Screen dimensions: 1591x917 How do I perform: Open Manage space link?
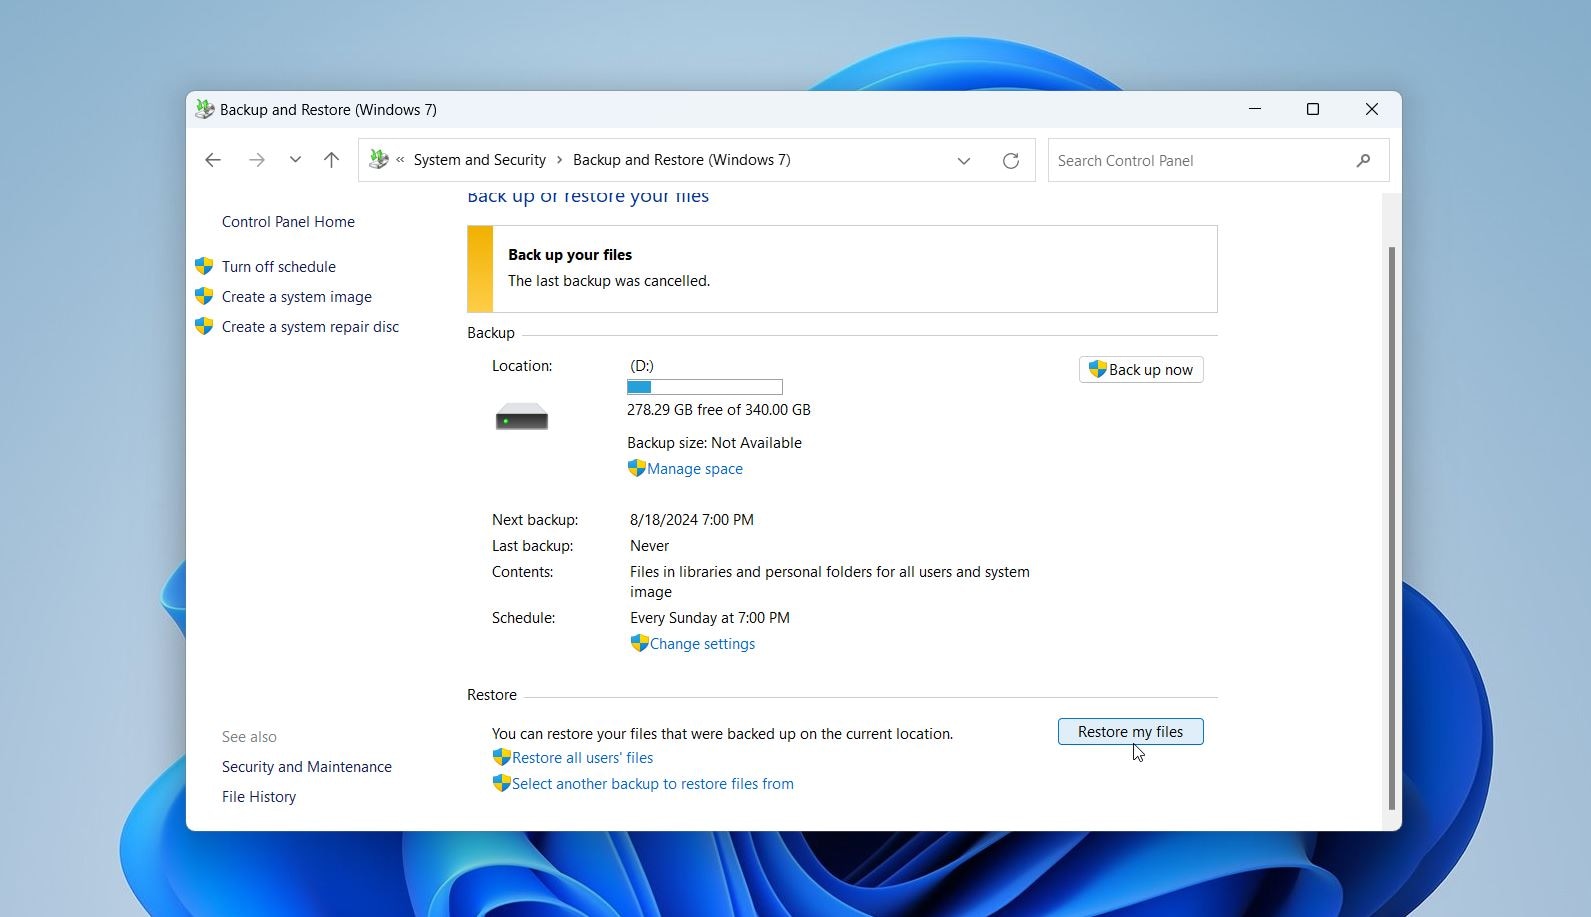(695, 469)
